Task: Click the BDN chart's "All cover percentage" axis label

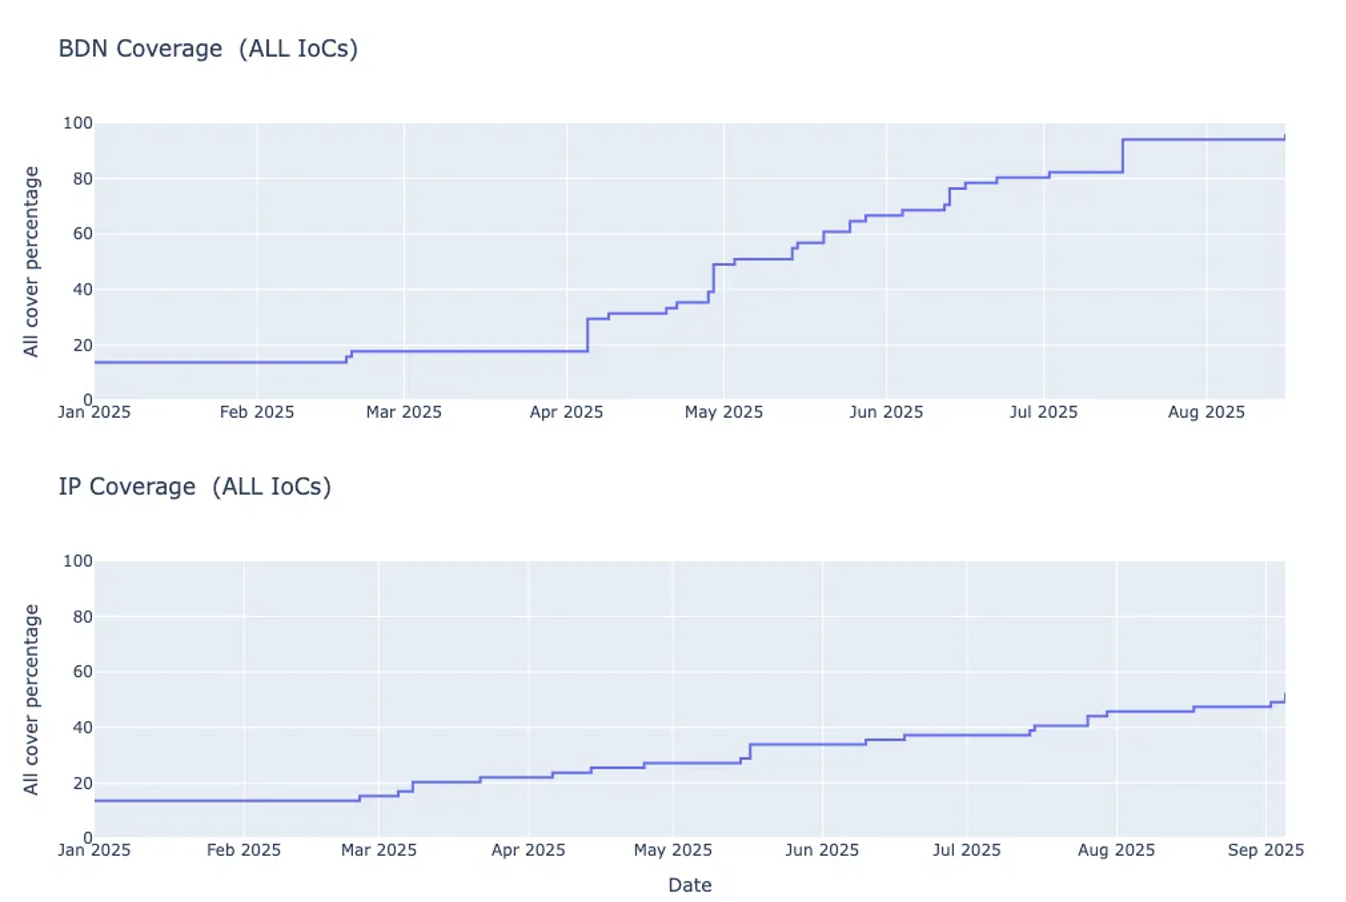Action: point(31,261)
